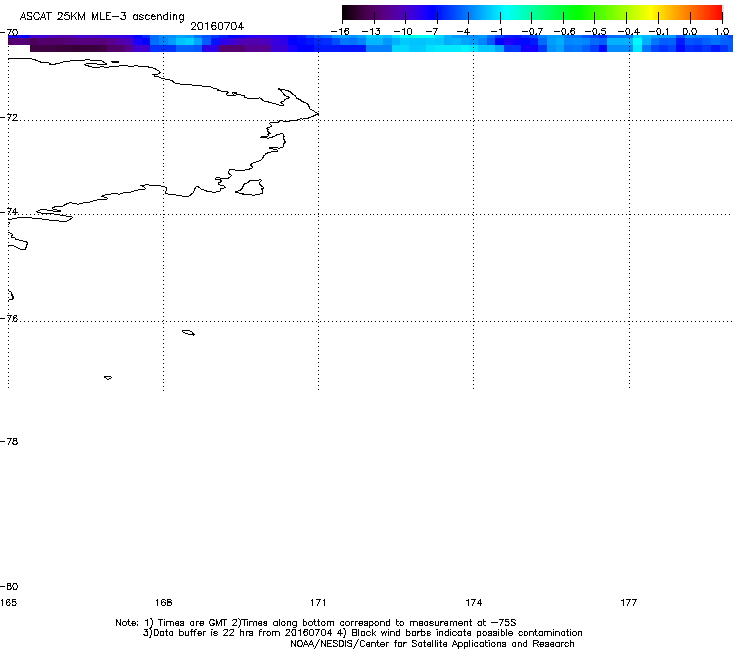Pick the green section of the color bar

pos(578,13)
